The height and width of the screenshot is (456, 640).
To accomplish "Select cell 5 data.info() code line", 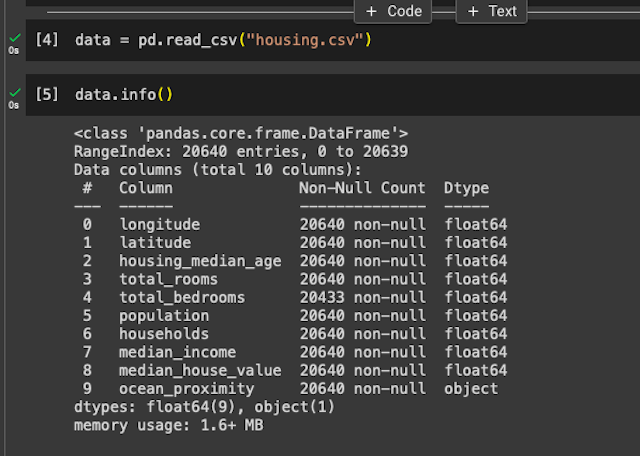I will pyautogui.click(x=124, y=95).
